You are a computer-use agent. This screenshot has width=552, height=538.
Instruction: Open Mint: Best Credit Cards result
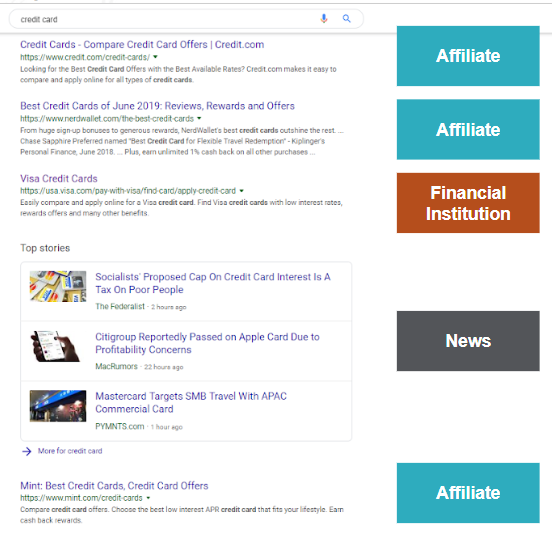tap(114, 486)
